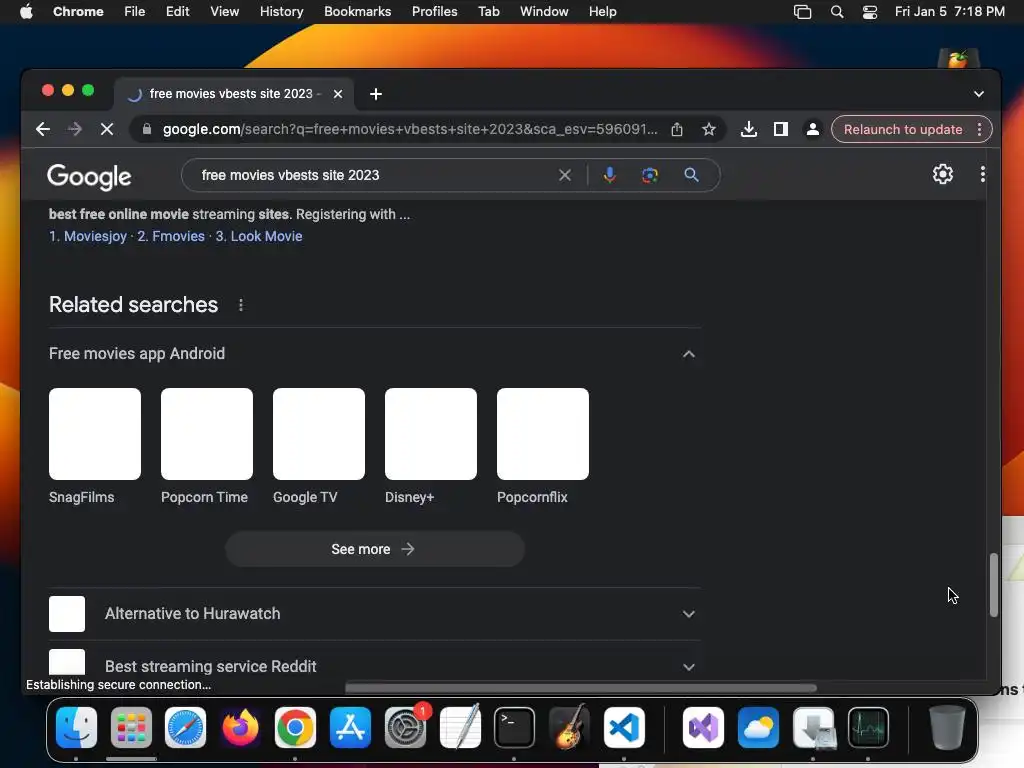Click the browser back arrow
Screen dimensions: 1024x768
click(x=43, y=129)
